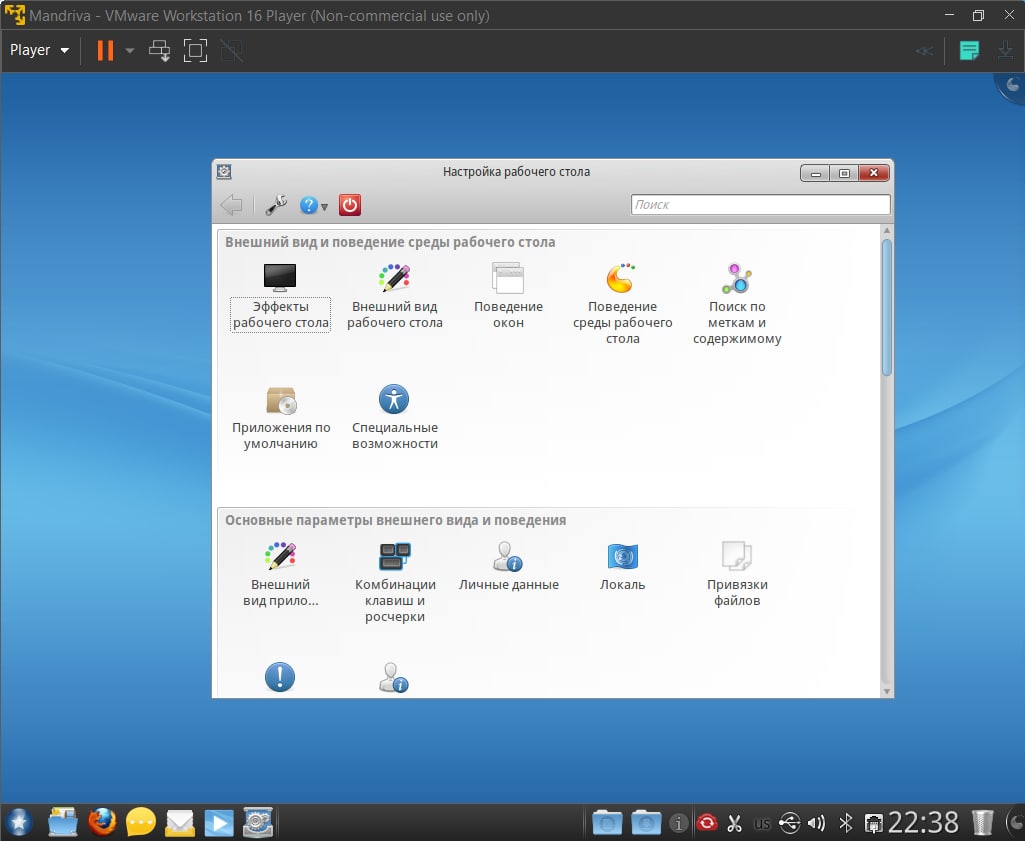This screenshot has width=1025, height=841.
Task: Open Bluetooth tray icon
Action: pyautogui.click(x=846, y=823)
